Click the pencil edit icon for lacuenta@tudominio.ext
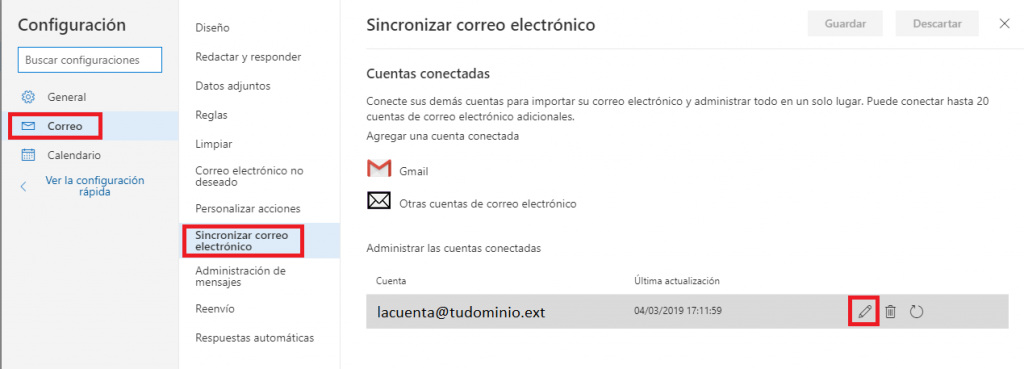The image size is (1024, 369). click(865, 312)
